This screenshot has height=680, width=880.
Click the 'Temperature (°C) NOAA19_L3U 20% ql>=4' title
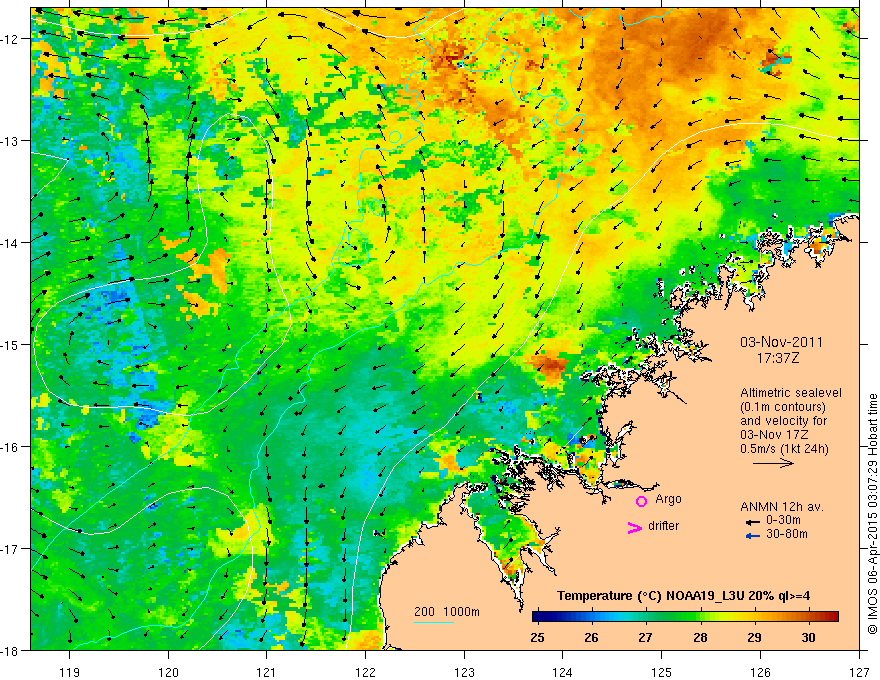coord(684,596)
